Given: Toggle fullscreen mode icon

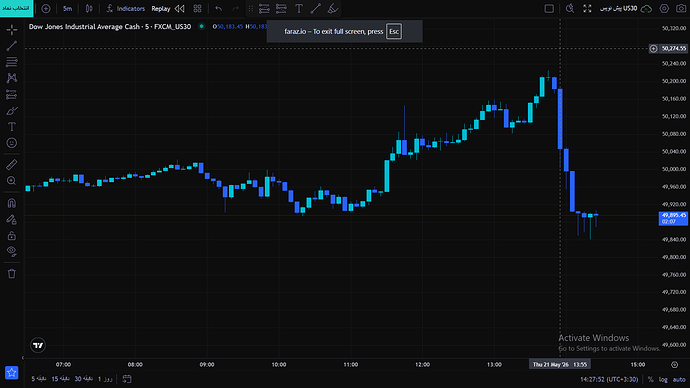Looking at the screenshot, I should (587, 8).
